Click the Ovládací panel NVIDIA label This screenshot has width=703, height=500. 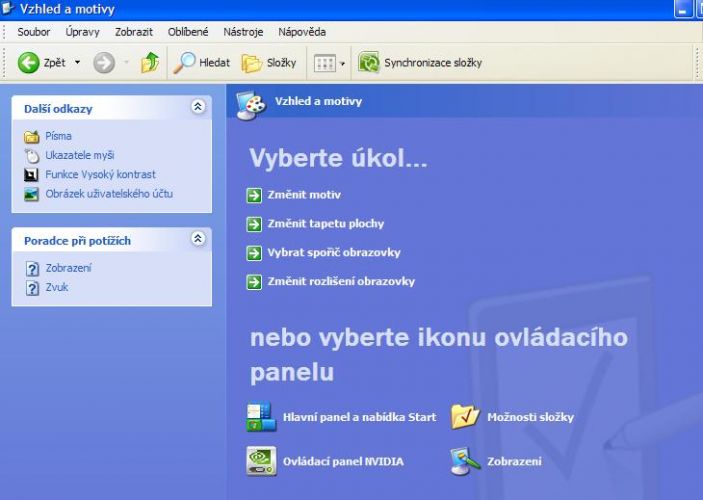point(343,461)
